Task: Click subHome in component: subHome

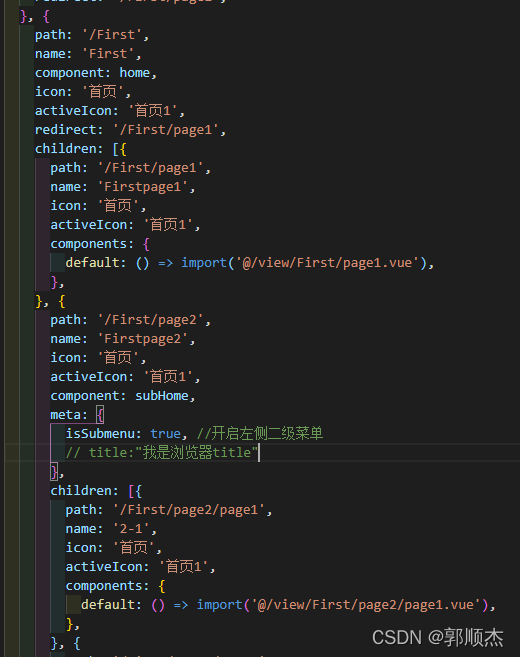Action: pyautogui.click(x=162, y=396)
